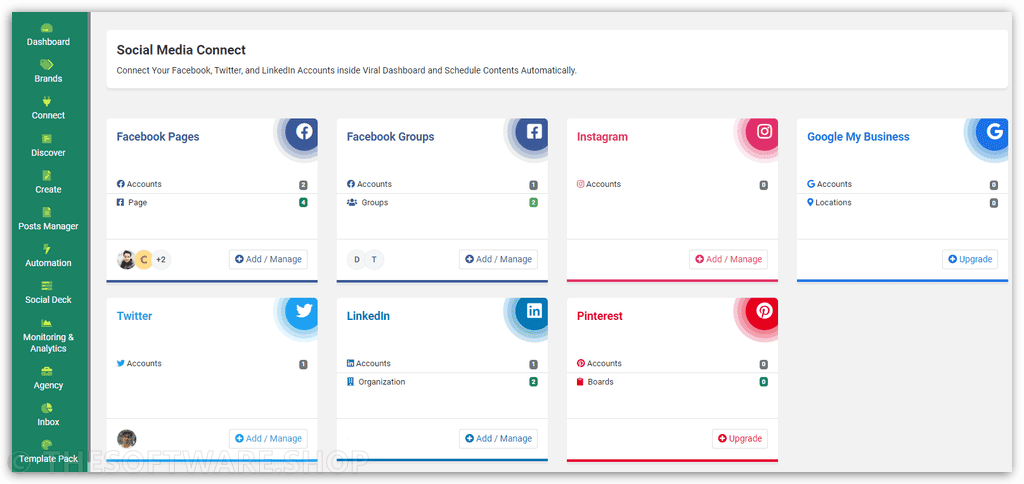Screen dimensions: 1024x484
Task: Click Add / Manage on Facebook Pages card
Action: (x=268, y=259)
